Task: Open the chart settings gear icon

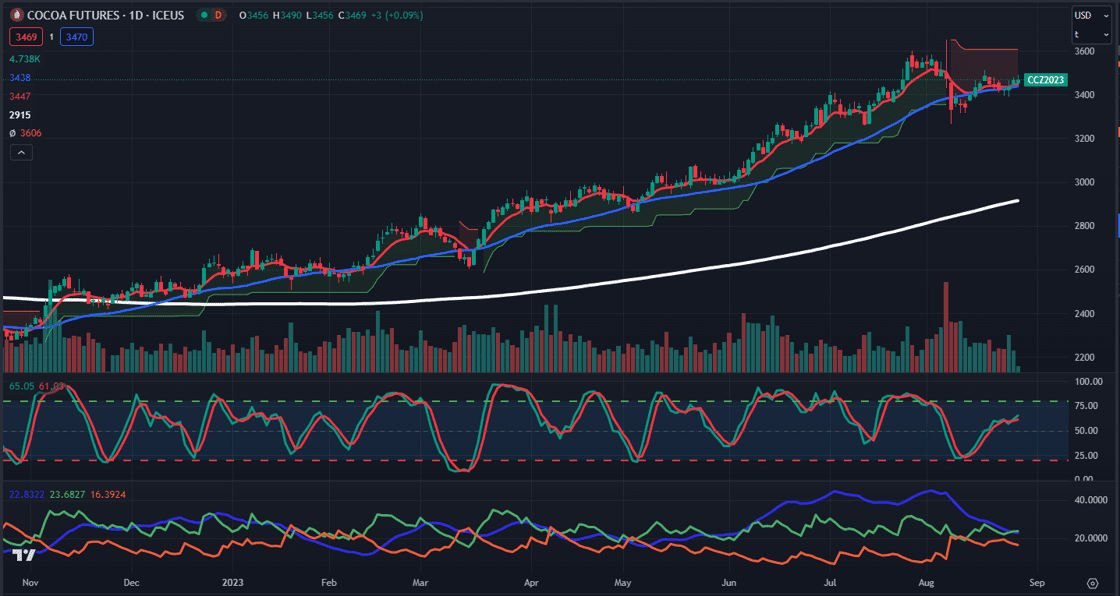Action: (1092, 582)
